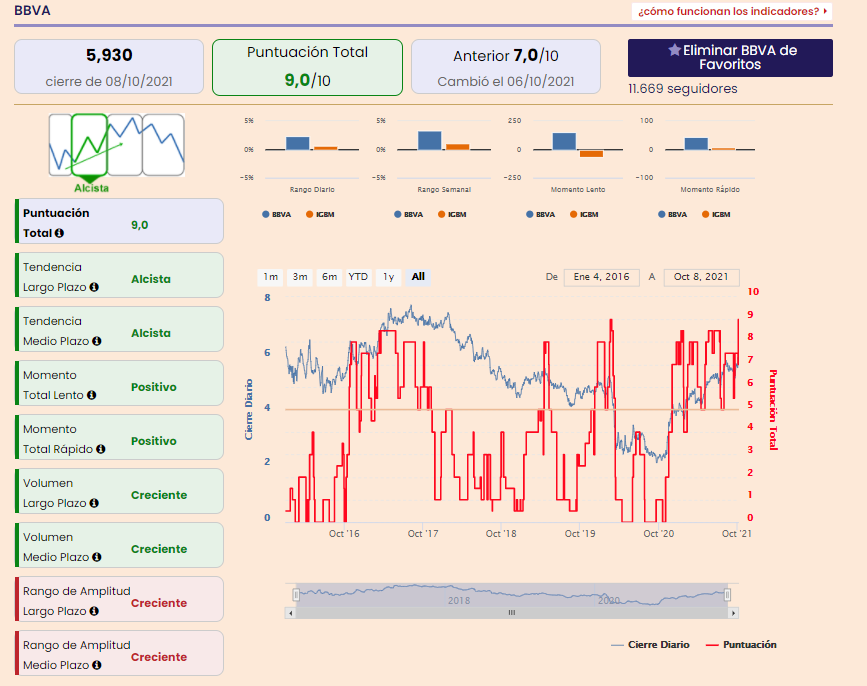Click the Rango Diario bar chart
The height and width of the screenshot is (686, 867).
pos(312,149)
